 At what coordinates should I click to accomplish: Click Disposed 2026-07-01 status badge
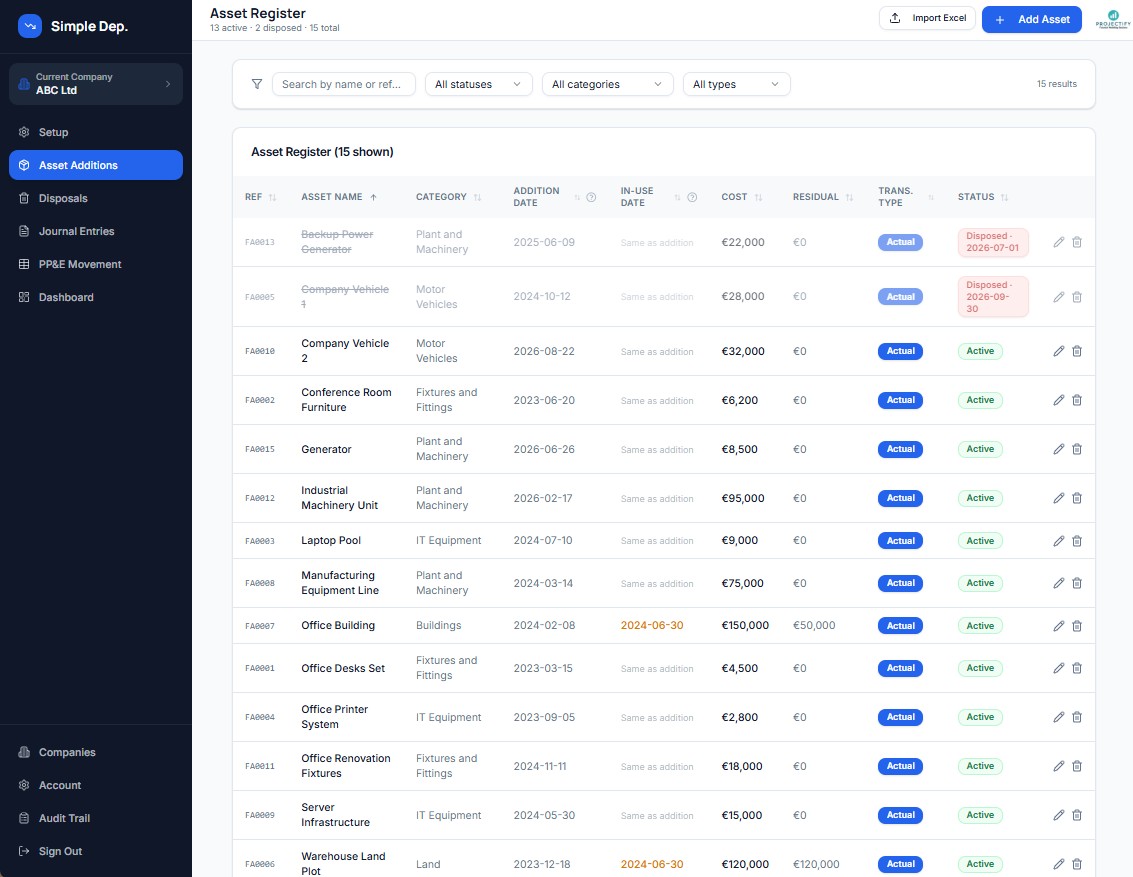tap(993, 242)
